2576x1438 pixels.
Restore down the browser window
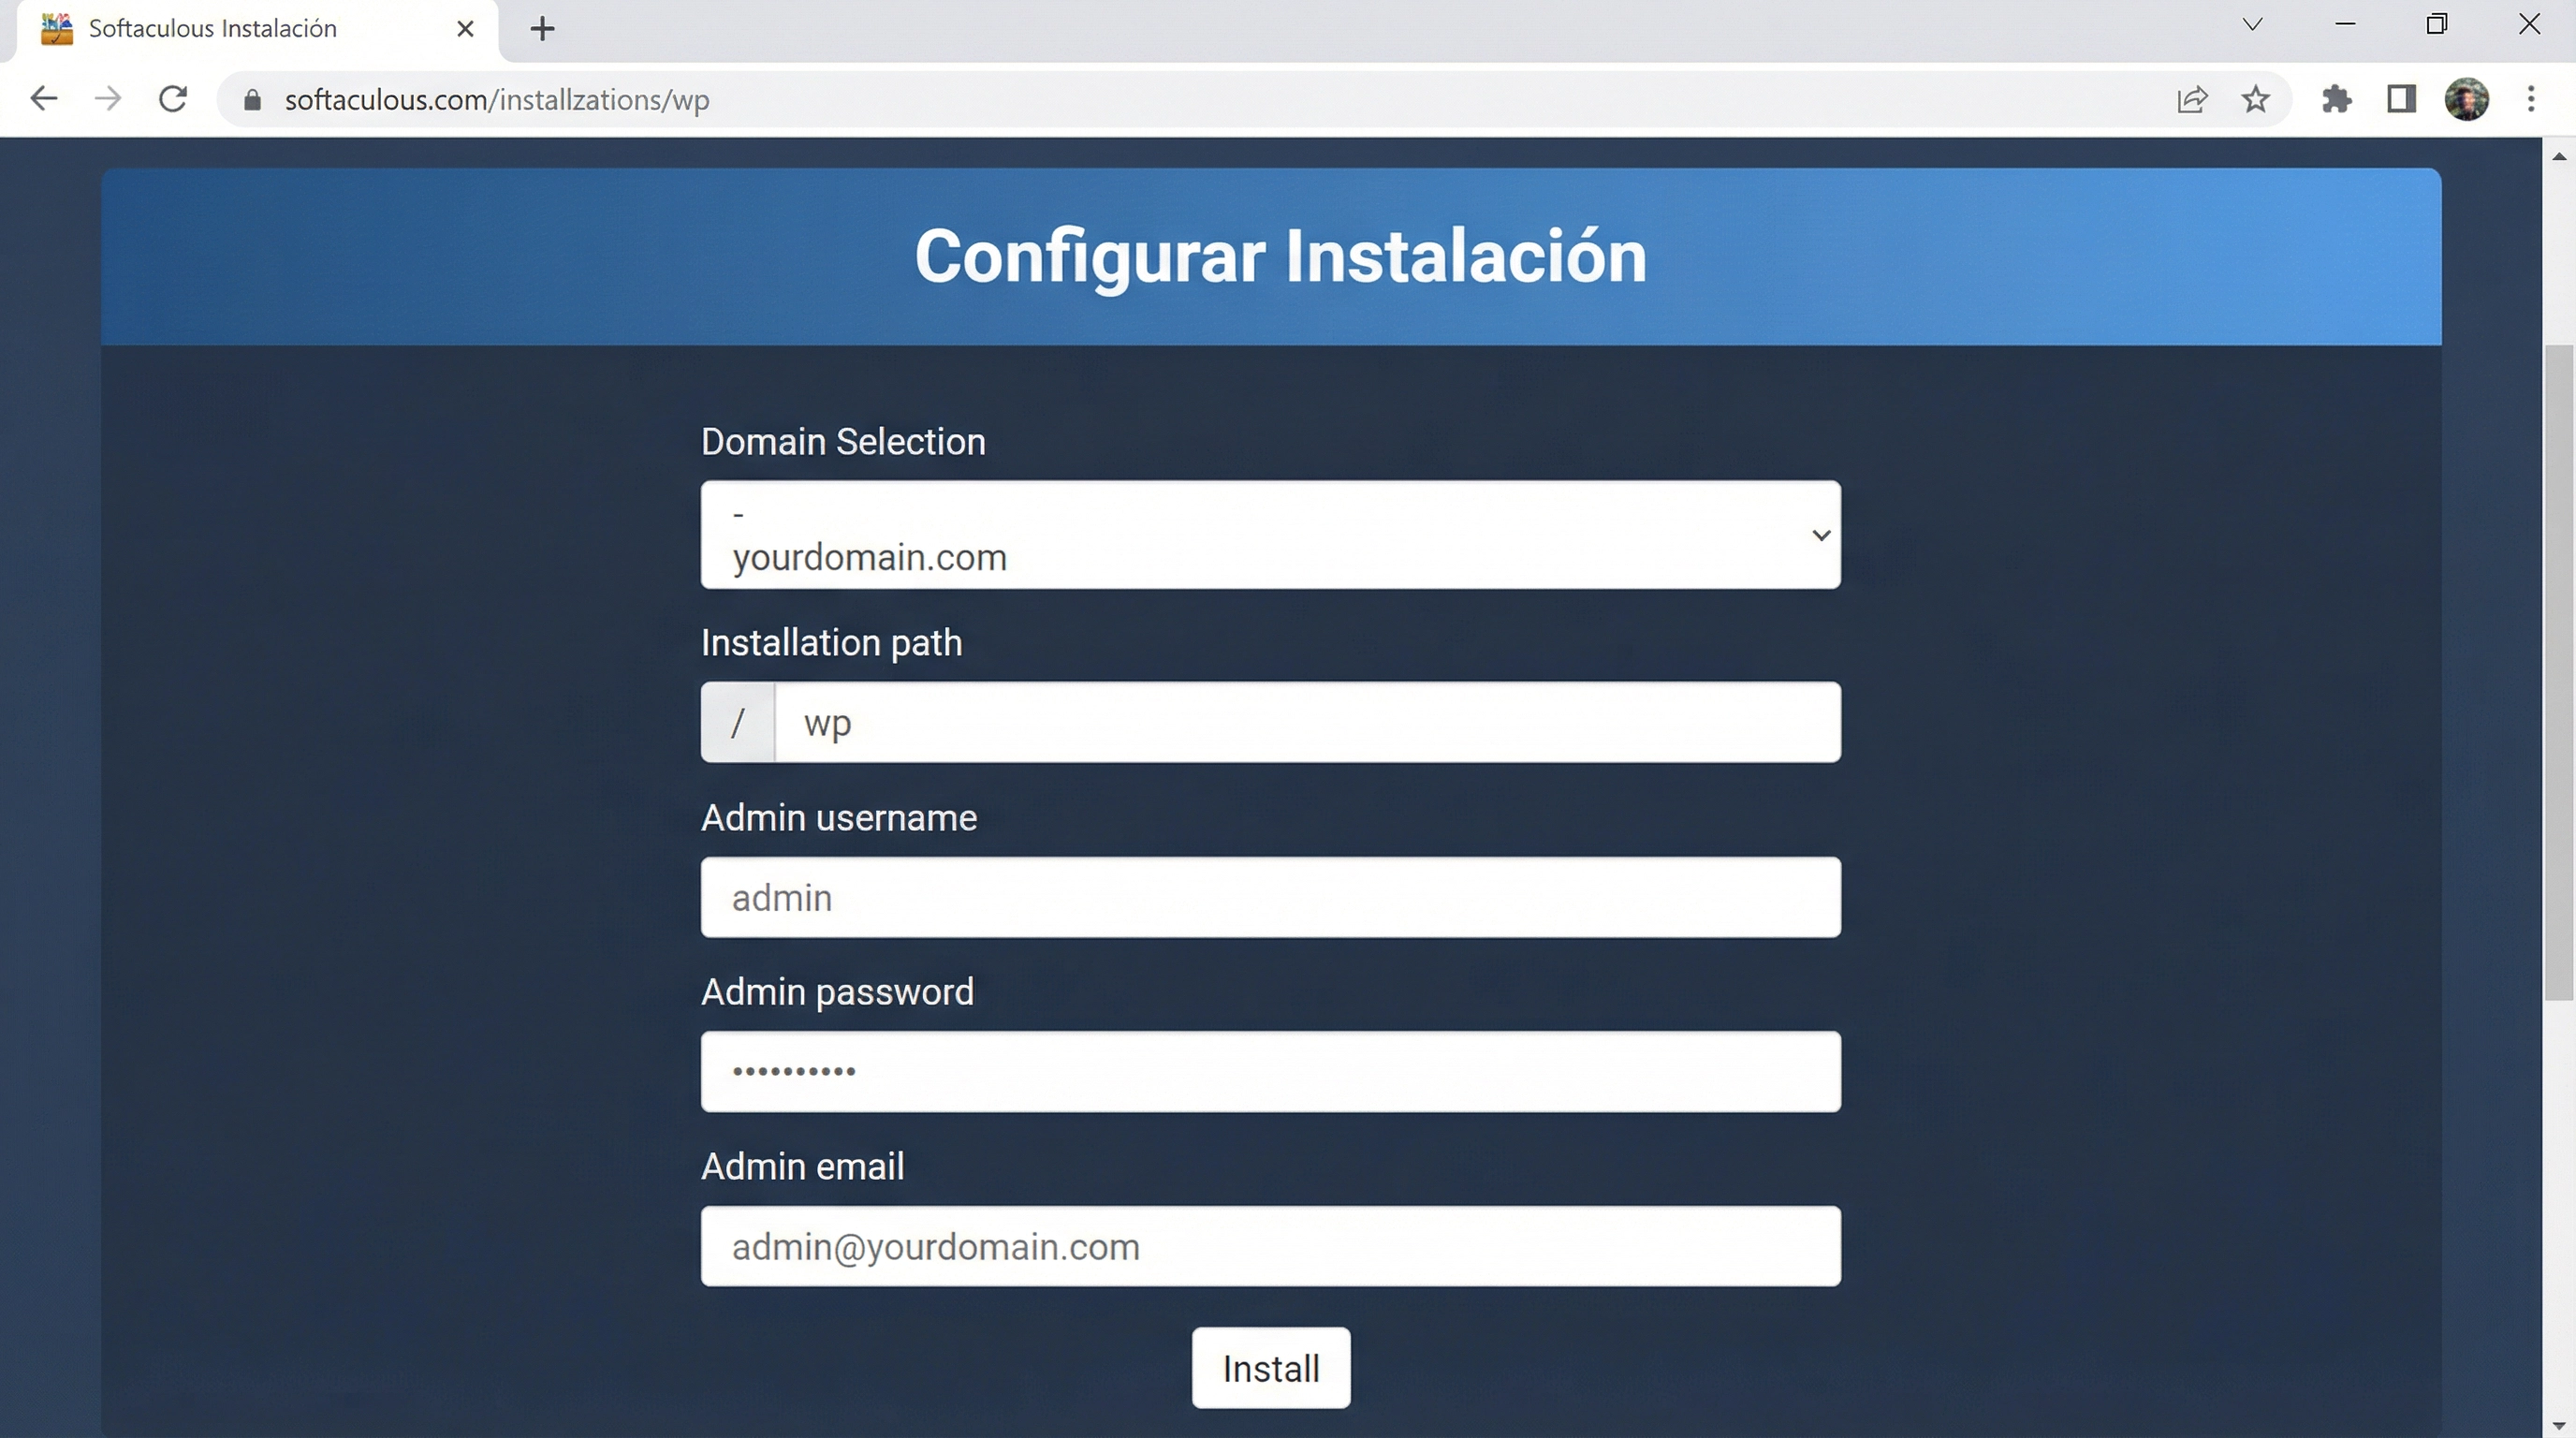click(2437, 24)
